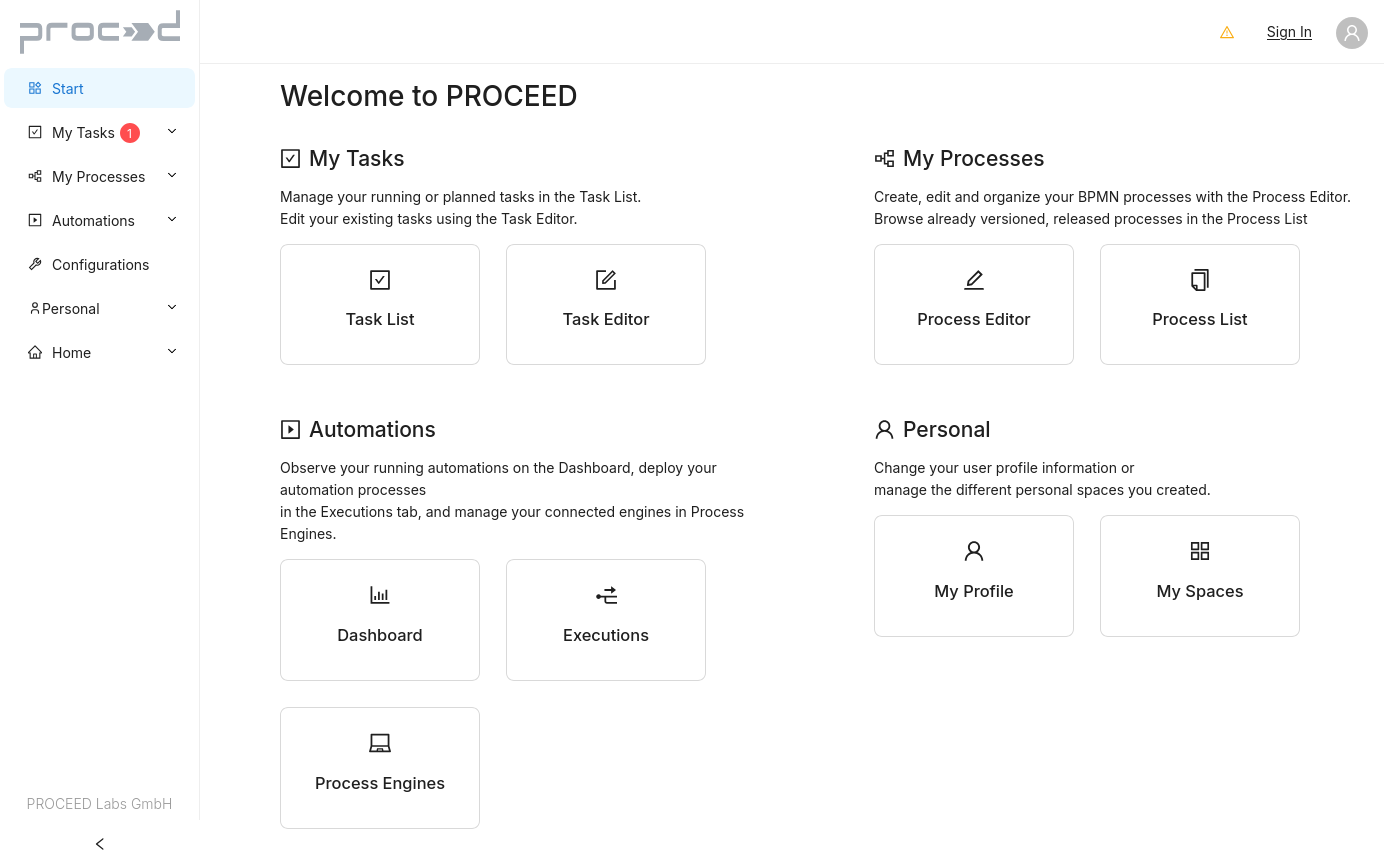This screenshot has height=868, width=1384.
Task: Open the Process List card
Action: click(x=1200, y=304)
